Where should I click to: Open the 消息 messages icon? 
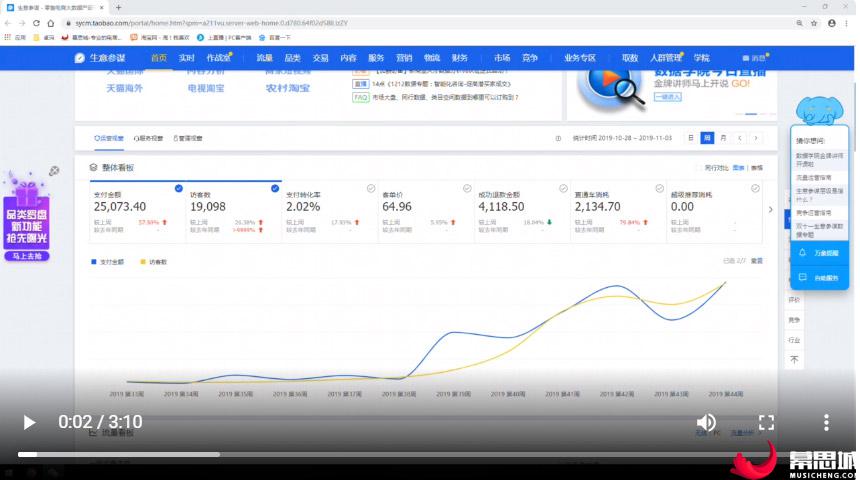(x=755, y=58)
